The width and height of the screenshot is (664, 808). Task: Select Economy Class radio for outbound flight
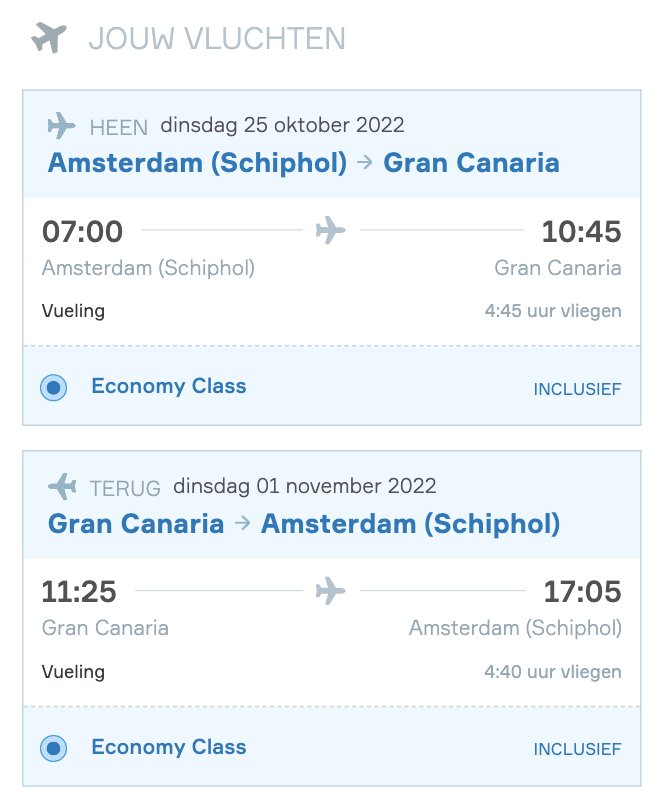pyautogui.click(x=54, y=388)
